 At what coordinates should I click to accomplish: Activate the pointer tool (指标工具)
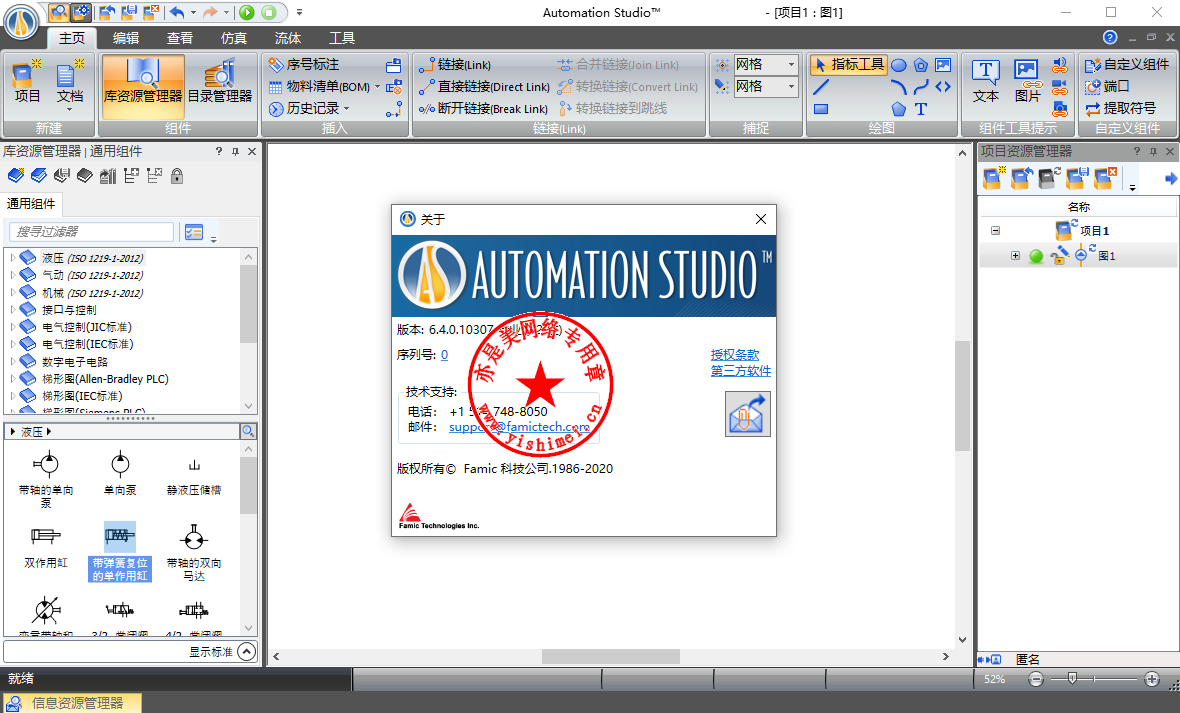pyautogui.click(x=849, y=65)
